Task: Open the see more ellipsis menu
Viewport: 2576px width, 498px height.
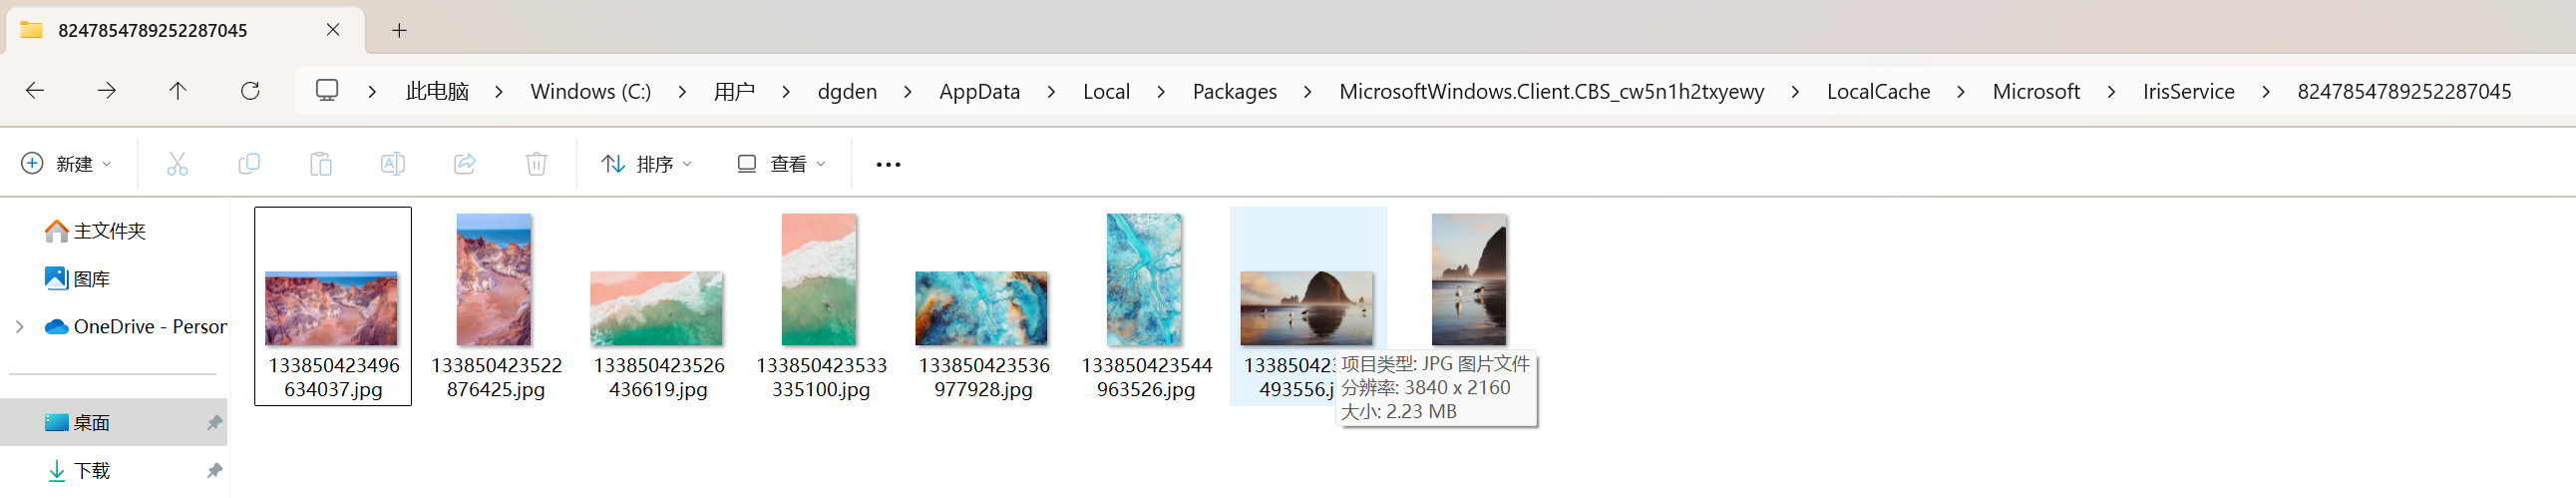Action: click(888, 164)
